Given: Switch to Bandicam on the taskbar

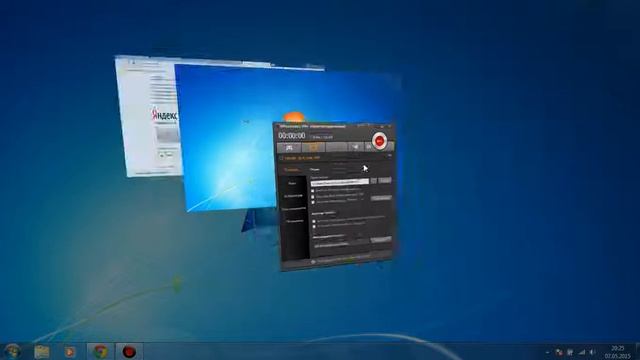Looking at the screenshot, I should click(x=129, y=351).
